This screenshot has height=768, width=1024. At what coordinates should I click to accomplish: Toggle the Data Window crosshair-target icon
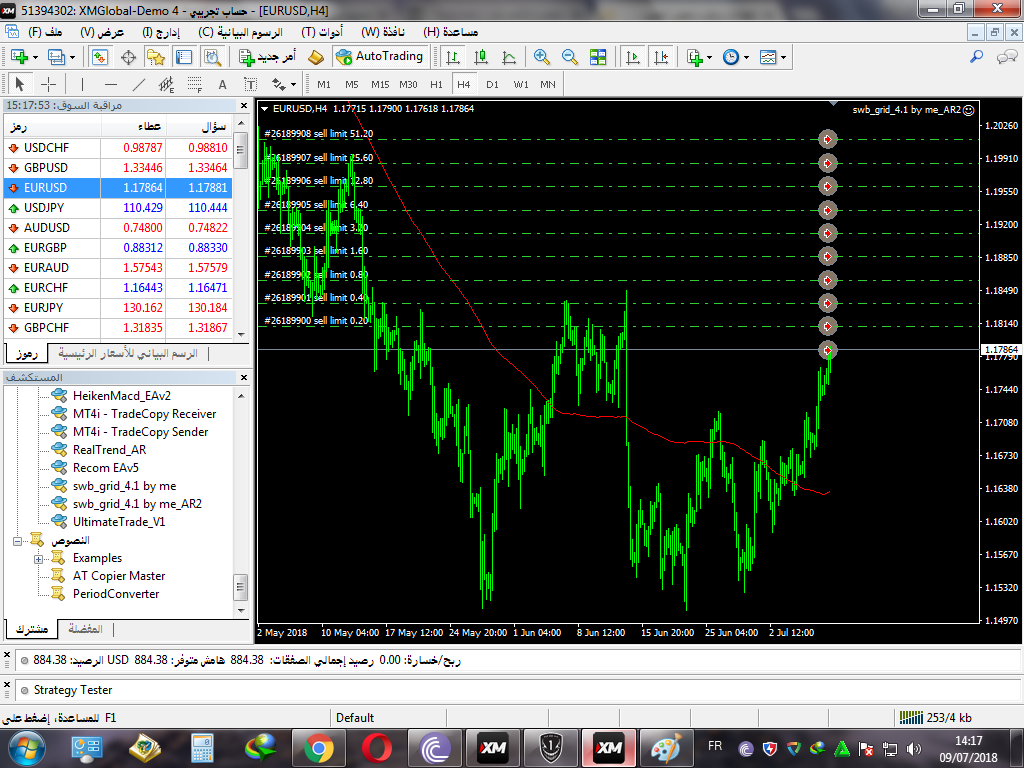tap(129, 57)
